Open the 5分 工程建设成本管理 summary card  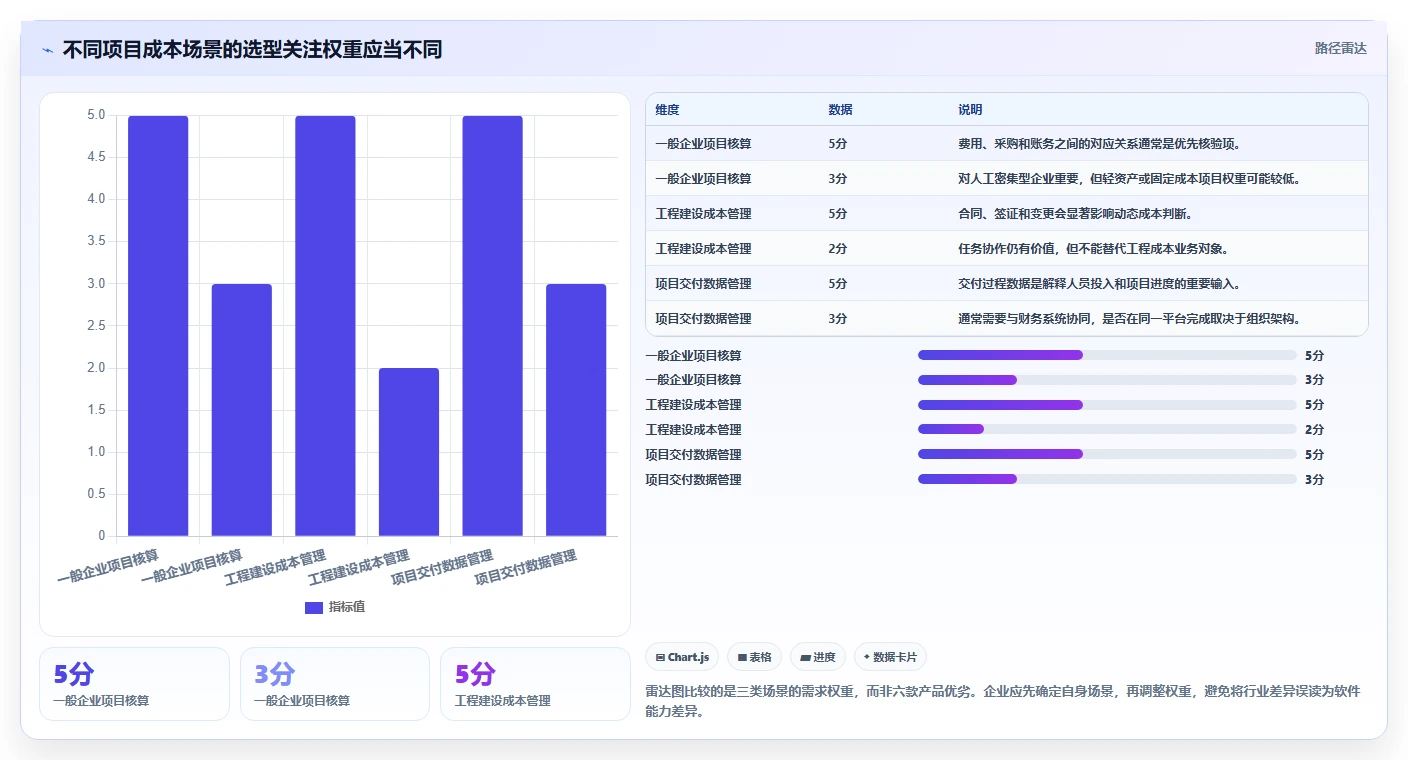[535, 684]
